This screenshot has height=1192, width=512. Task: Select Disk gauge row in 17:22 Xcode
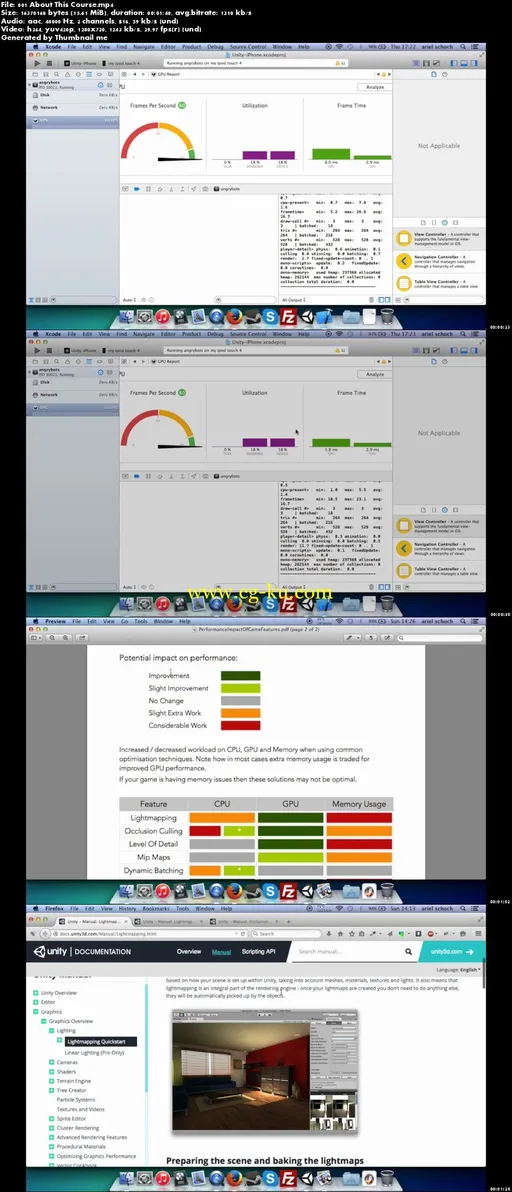click(x=74, y=95)
